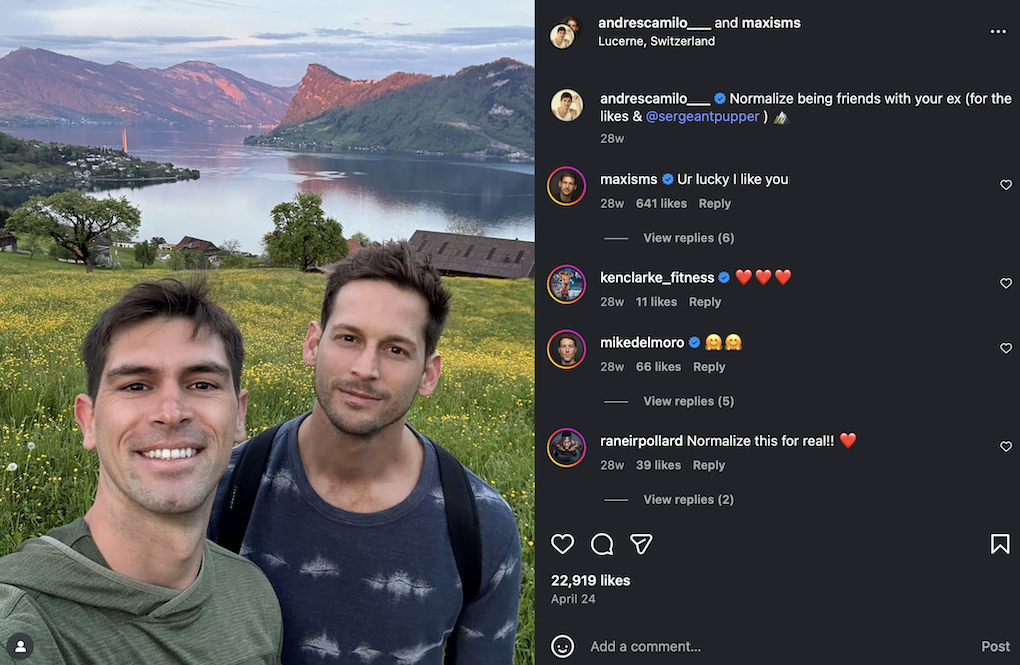Share the post via paper plane icon
The image size is (1020, 665).
641,543
